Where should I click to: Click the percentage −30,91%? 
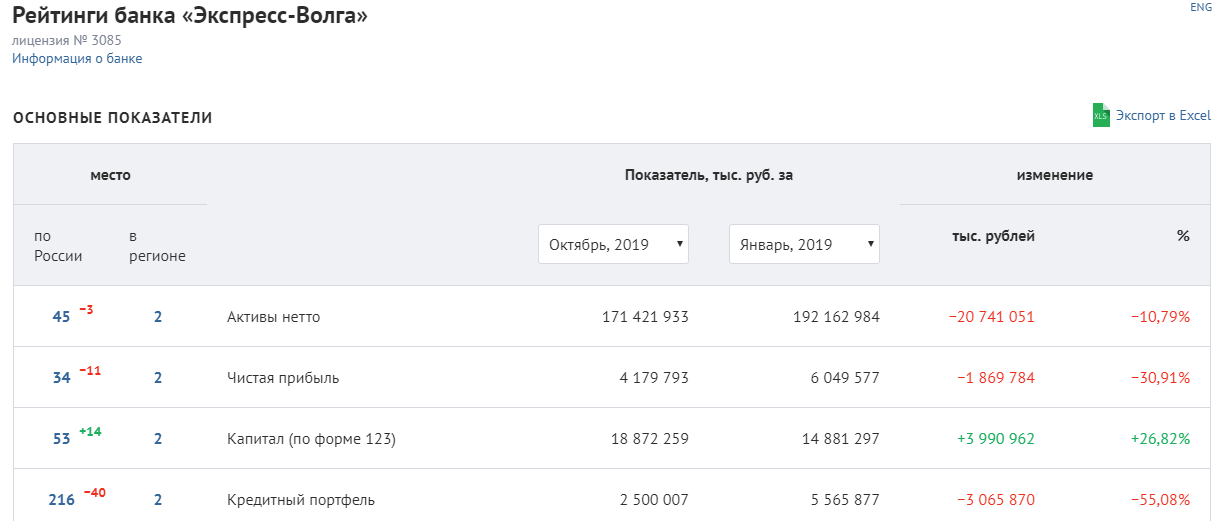(1160, 378)
